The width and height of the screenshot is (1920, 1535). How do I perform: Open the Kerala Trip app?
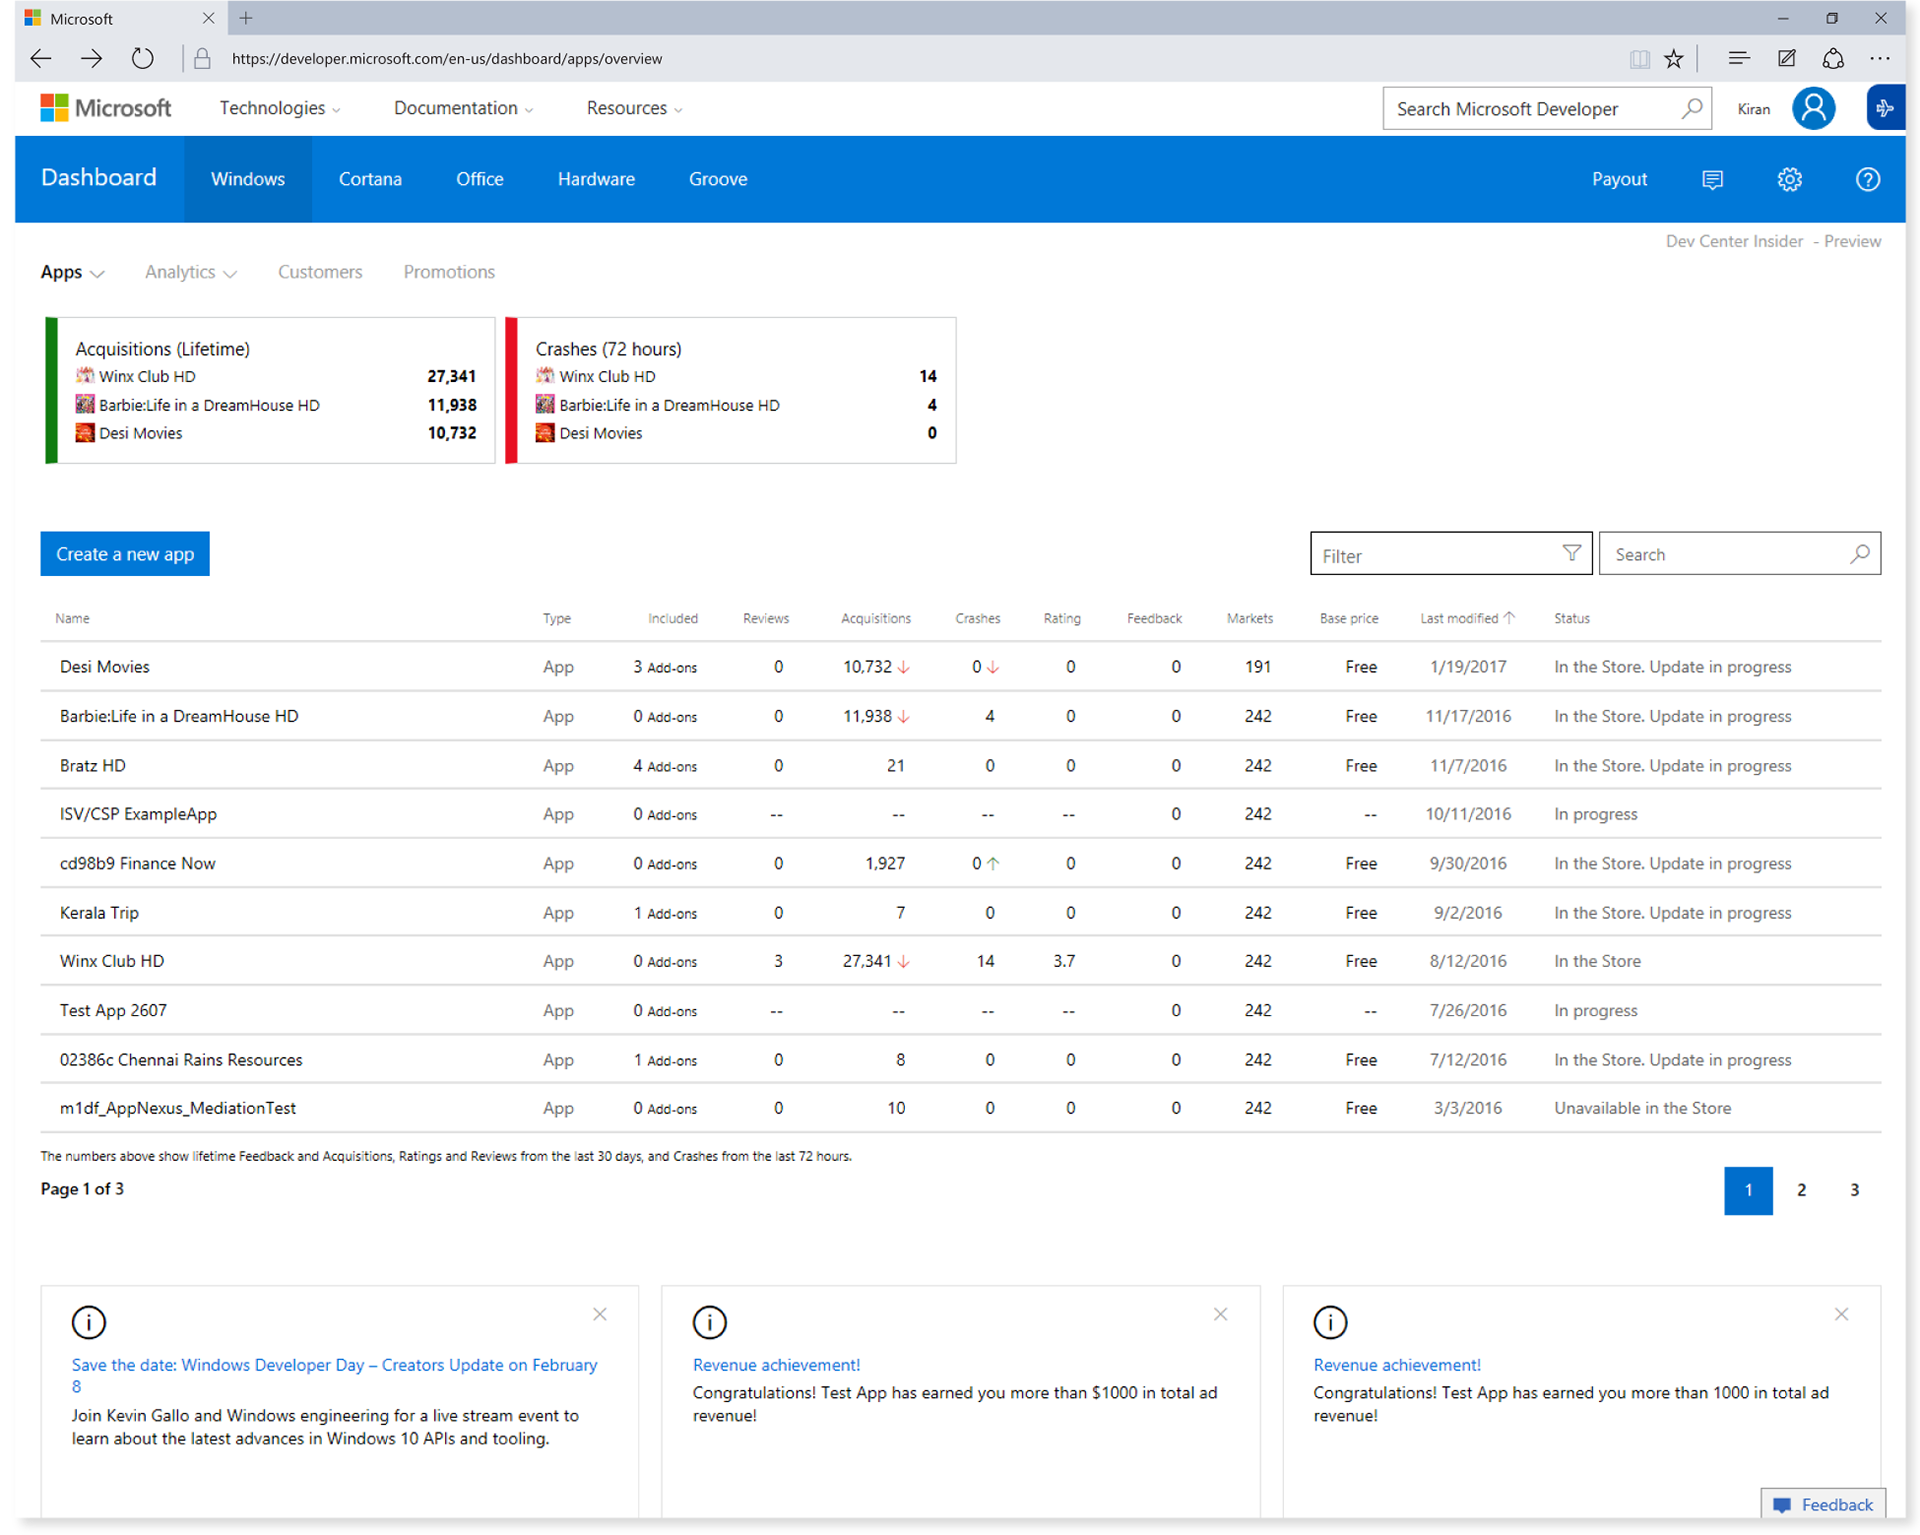99,913
